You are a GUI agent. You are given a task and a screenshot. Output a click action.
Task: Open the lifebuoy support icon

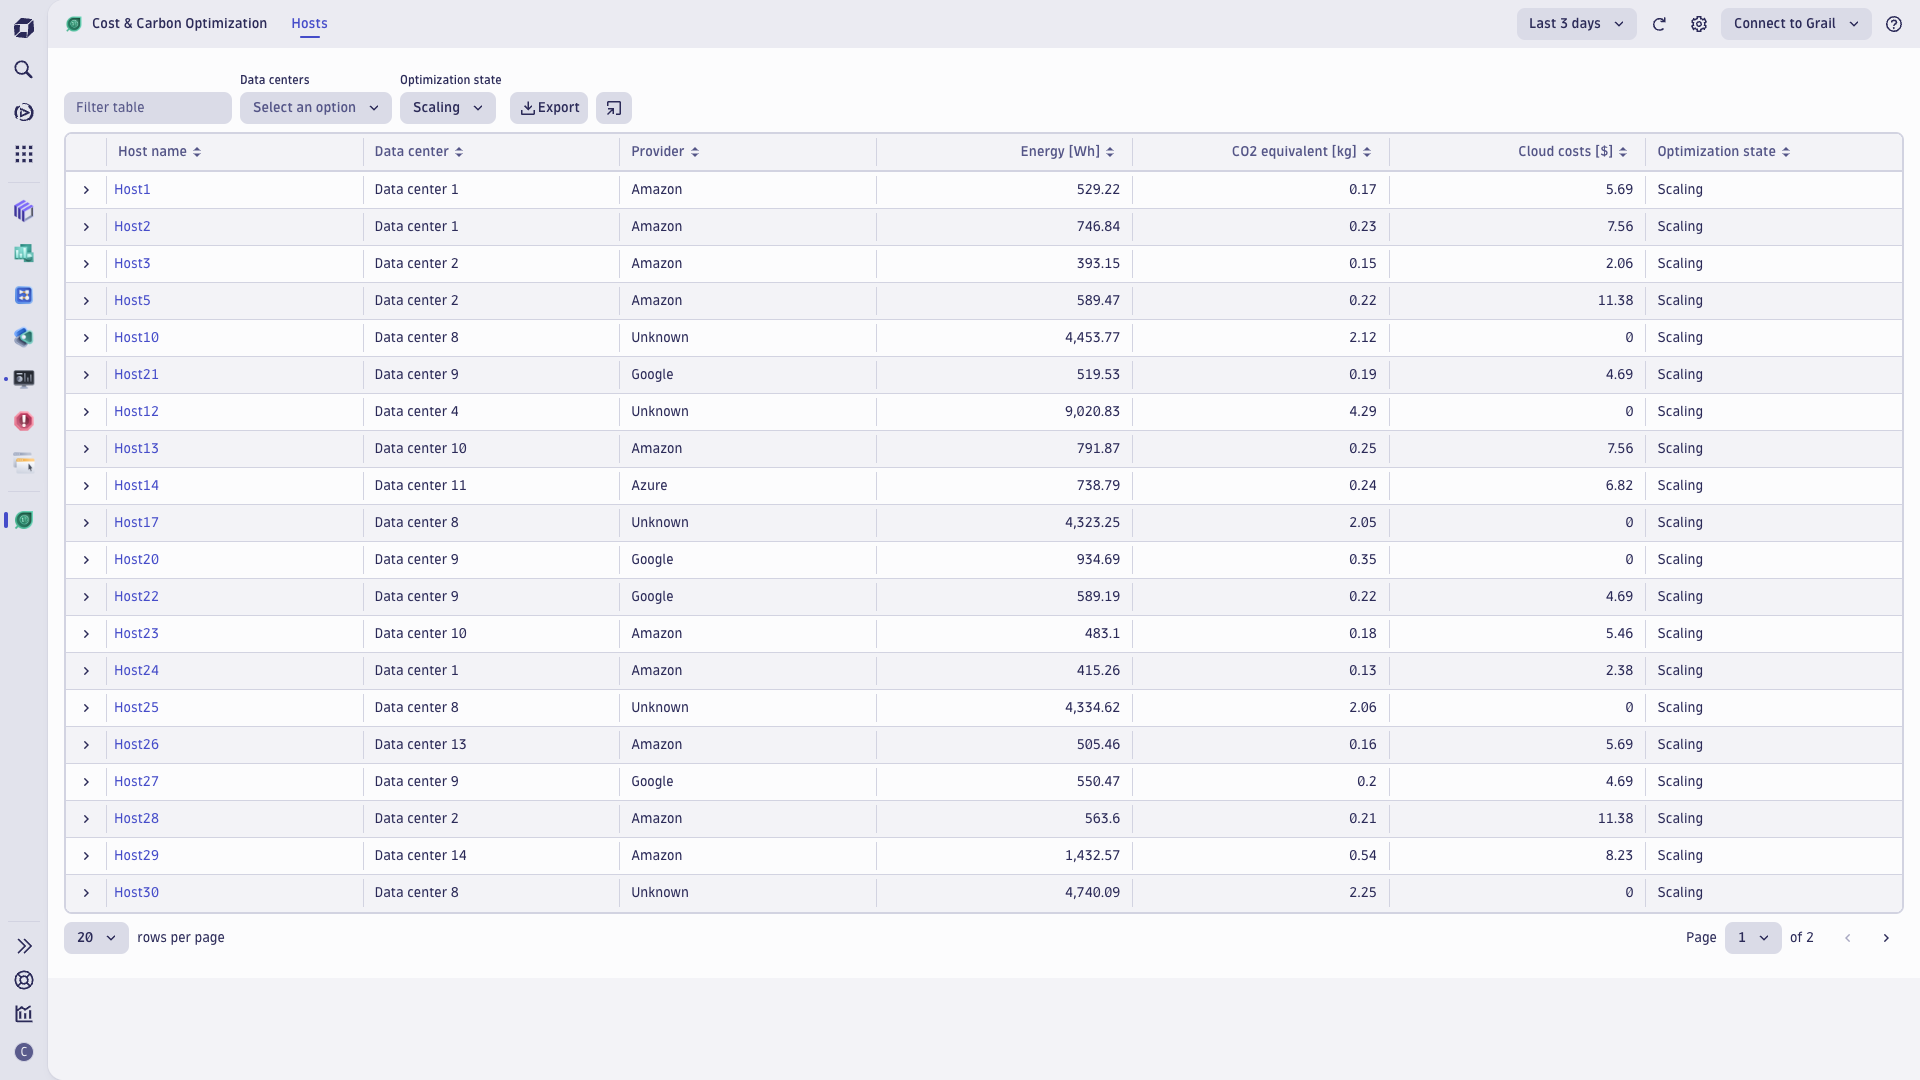coord(24,980)
